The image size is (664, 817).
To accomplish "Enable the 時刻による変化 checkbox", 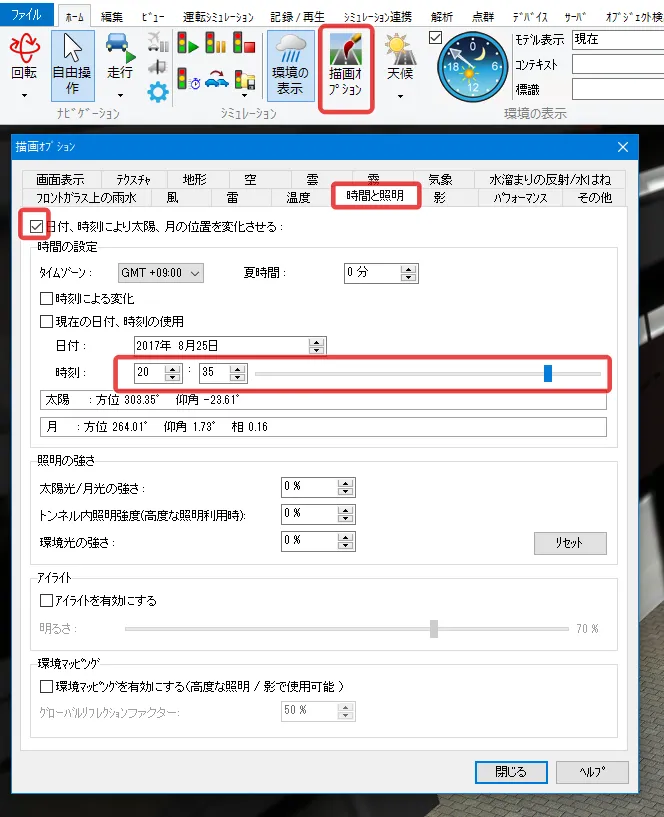I will [46, 298].
